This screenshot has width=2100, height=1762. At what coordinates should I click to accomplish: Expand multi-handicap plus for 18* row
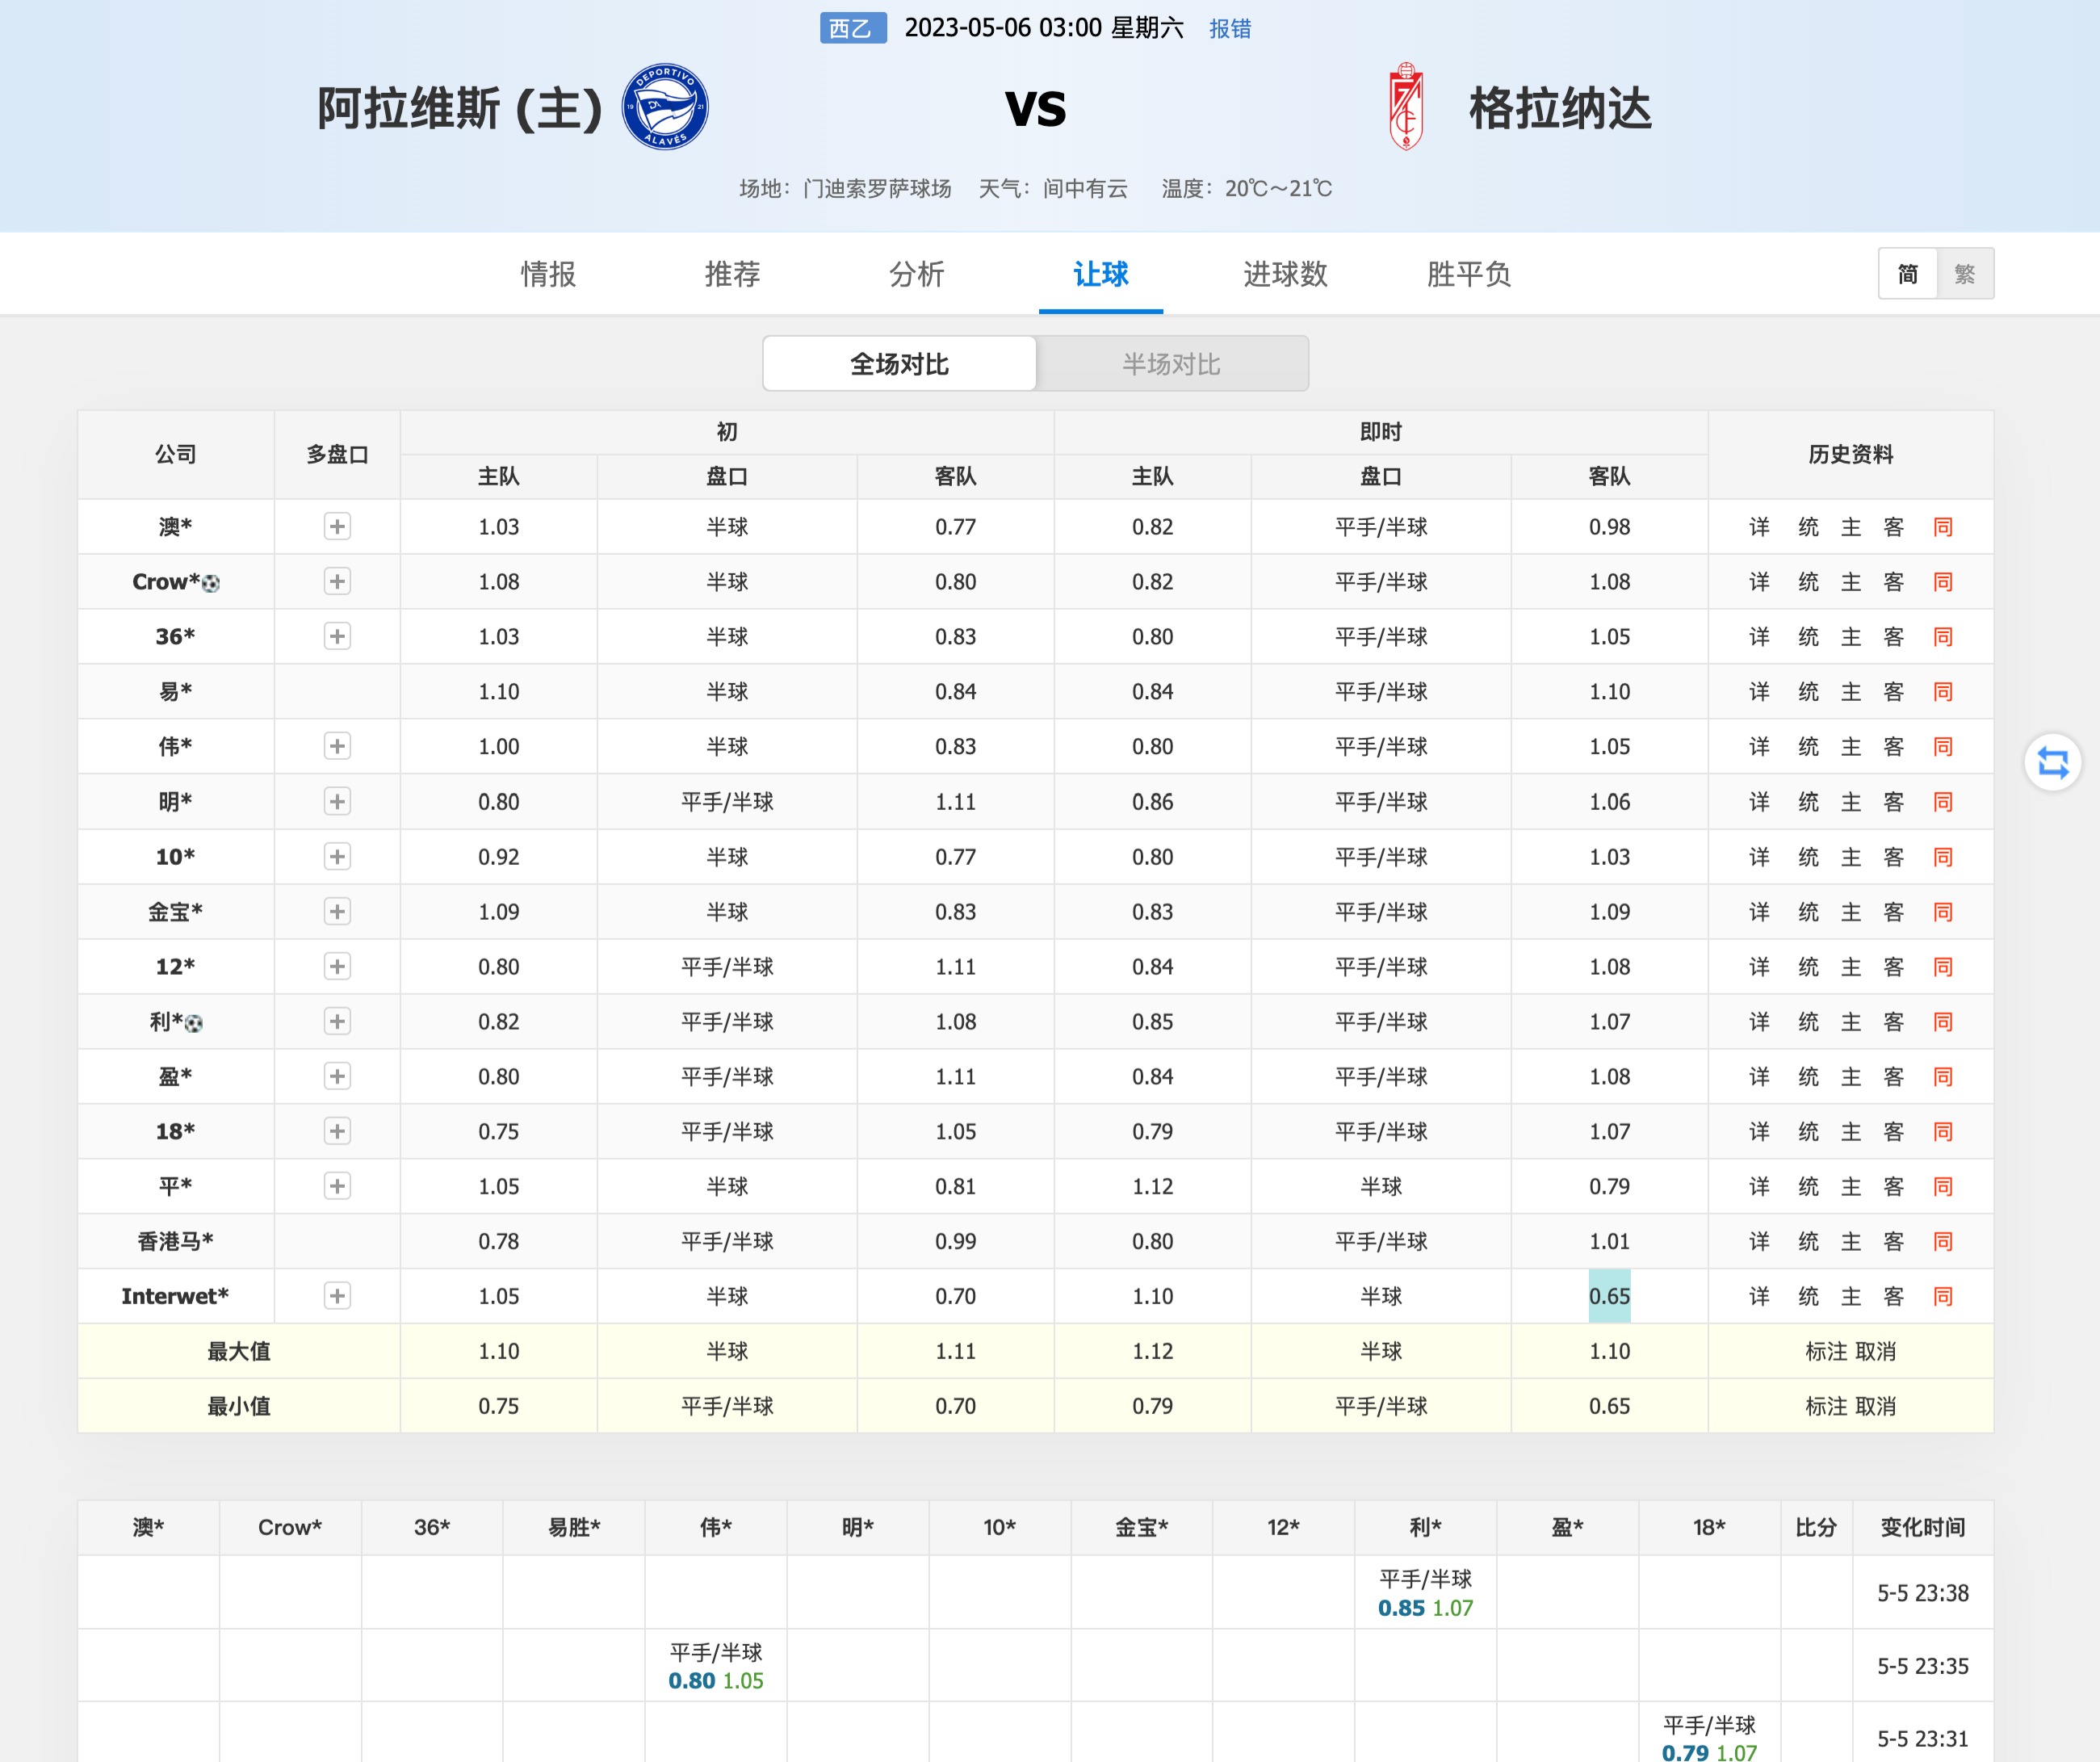pos(337,1132)
